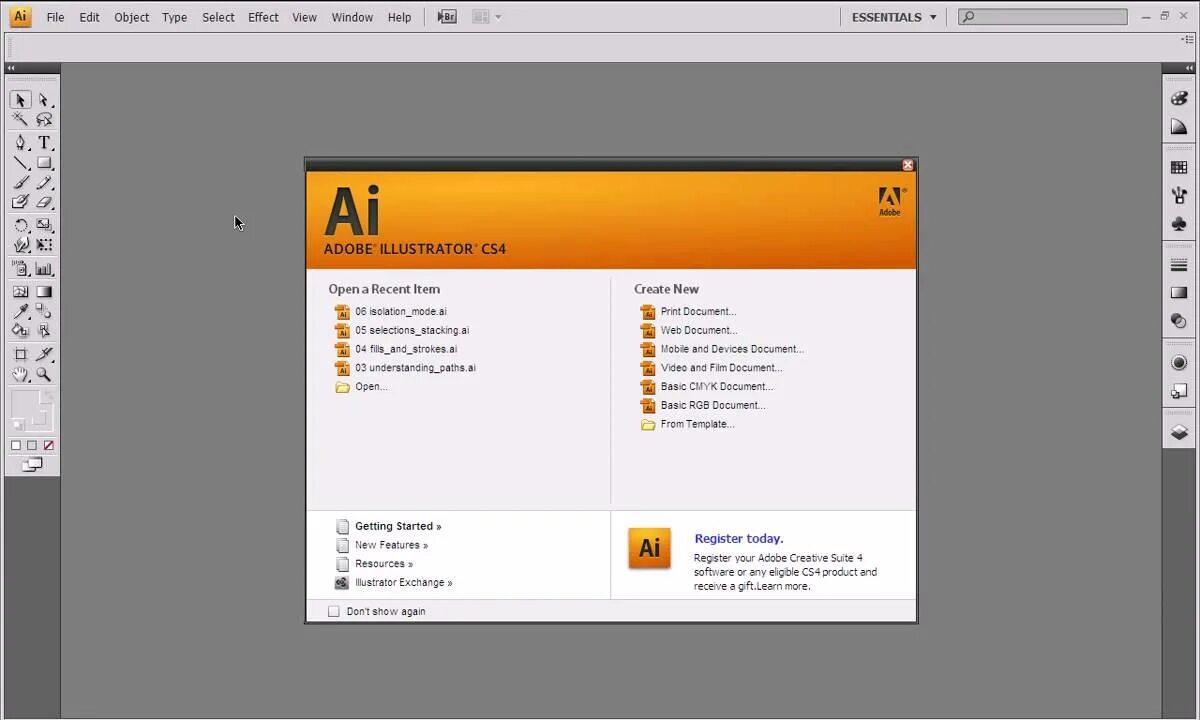Open the Help menu
The height and width of the screenshot is (720, 1200).
coord(399,17)
